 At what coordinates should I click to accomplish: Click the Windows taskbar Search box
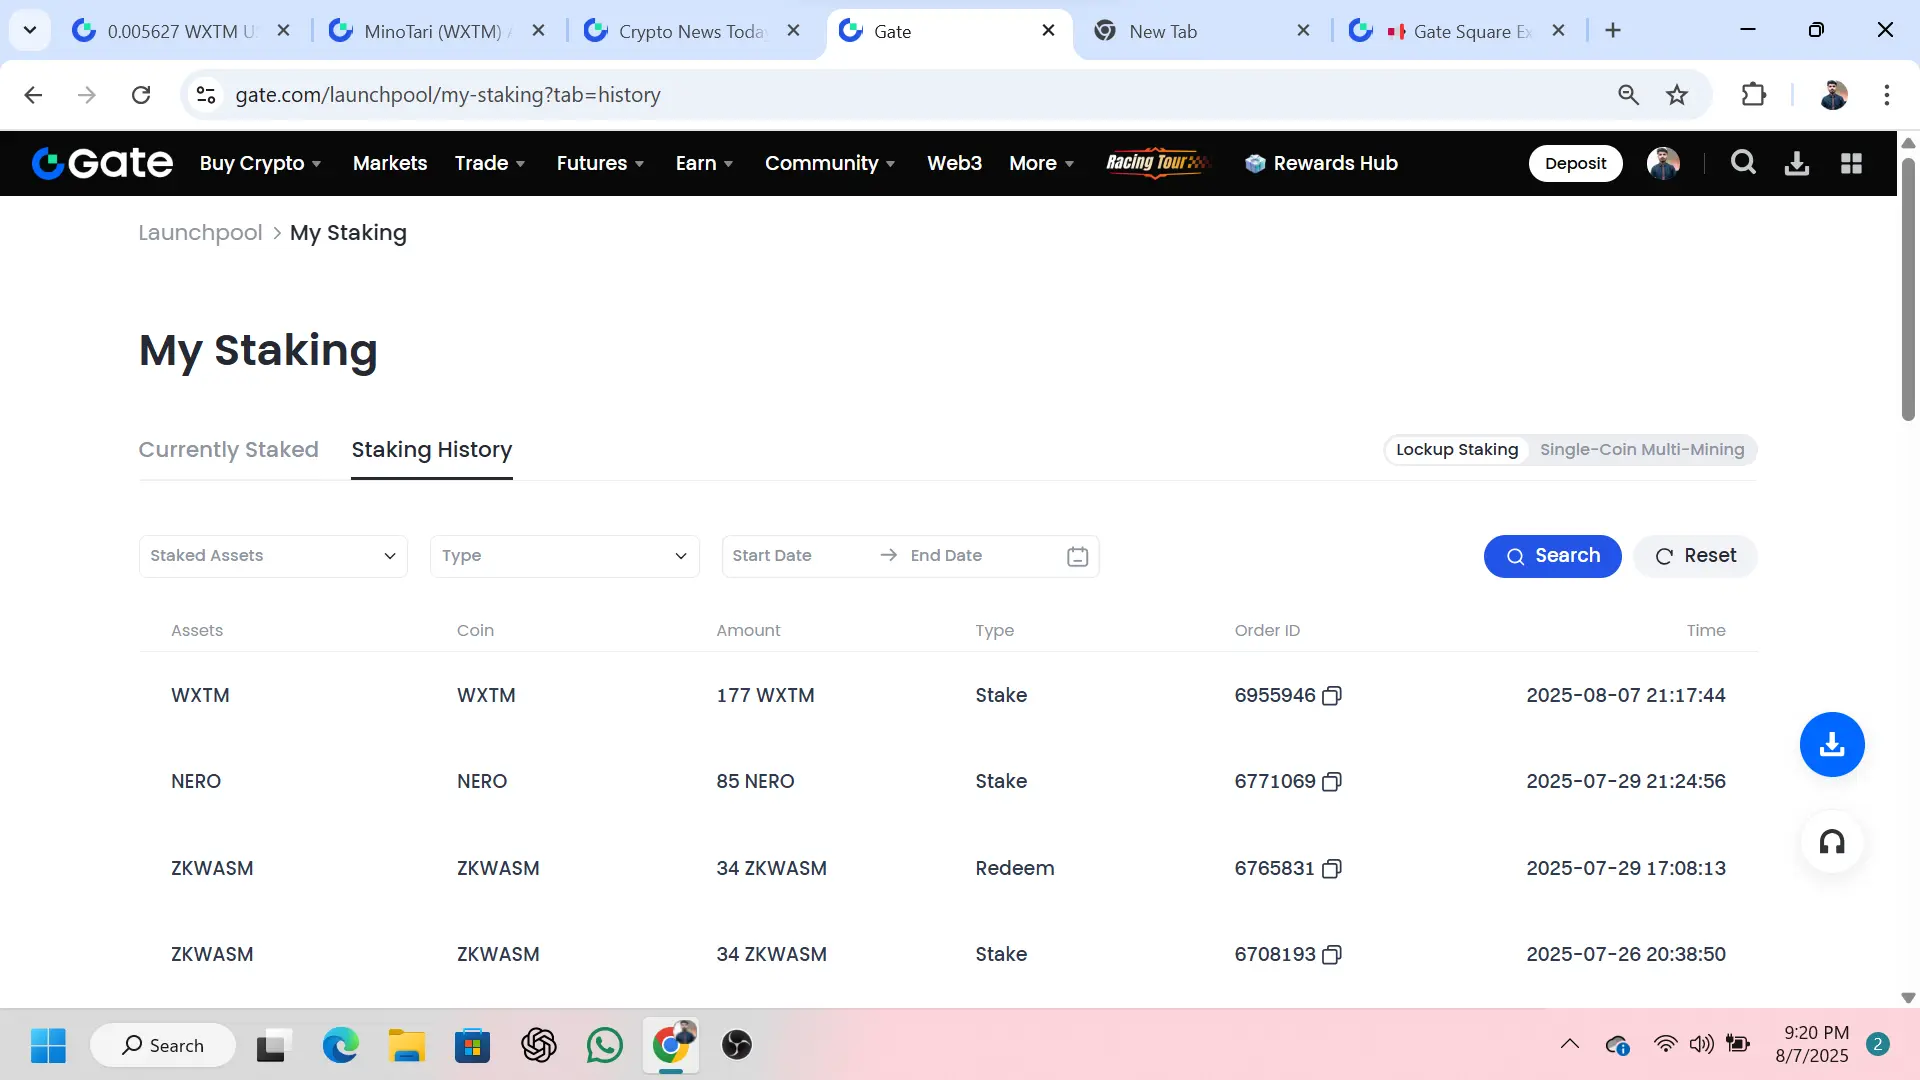(x=163, y=1045)
